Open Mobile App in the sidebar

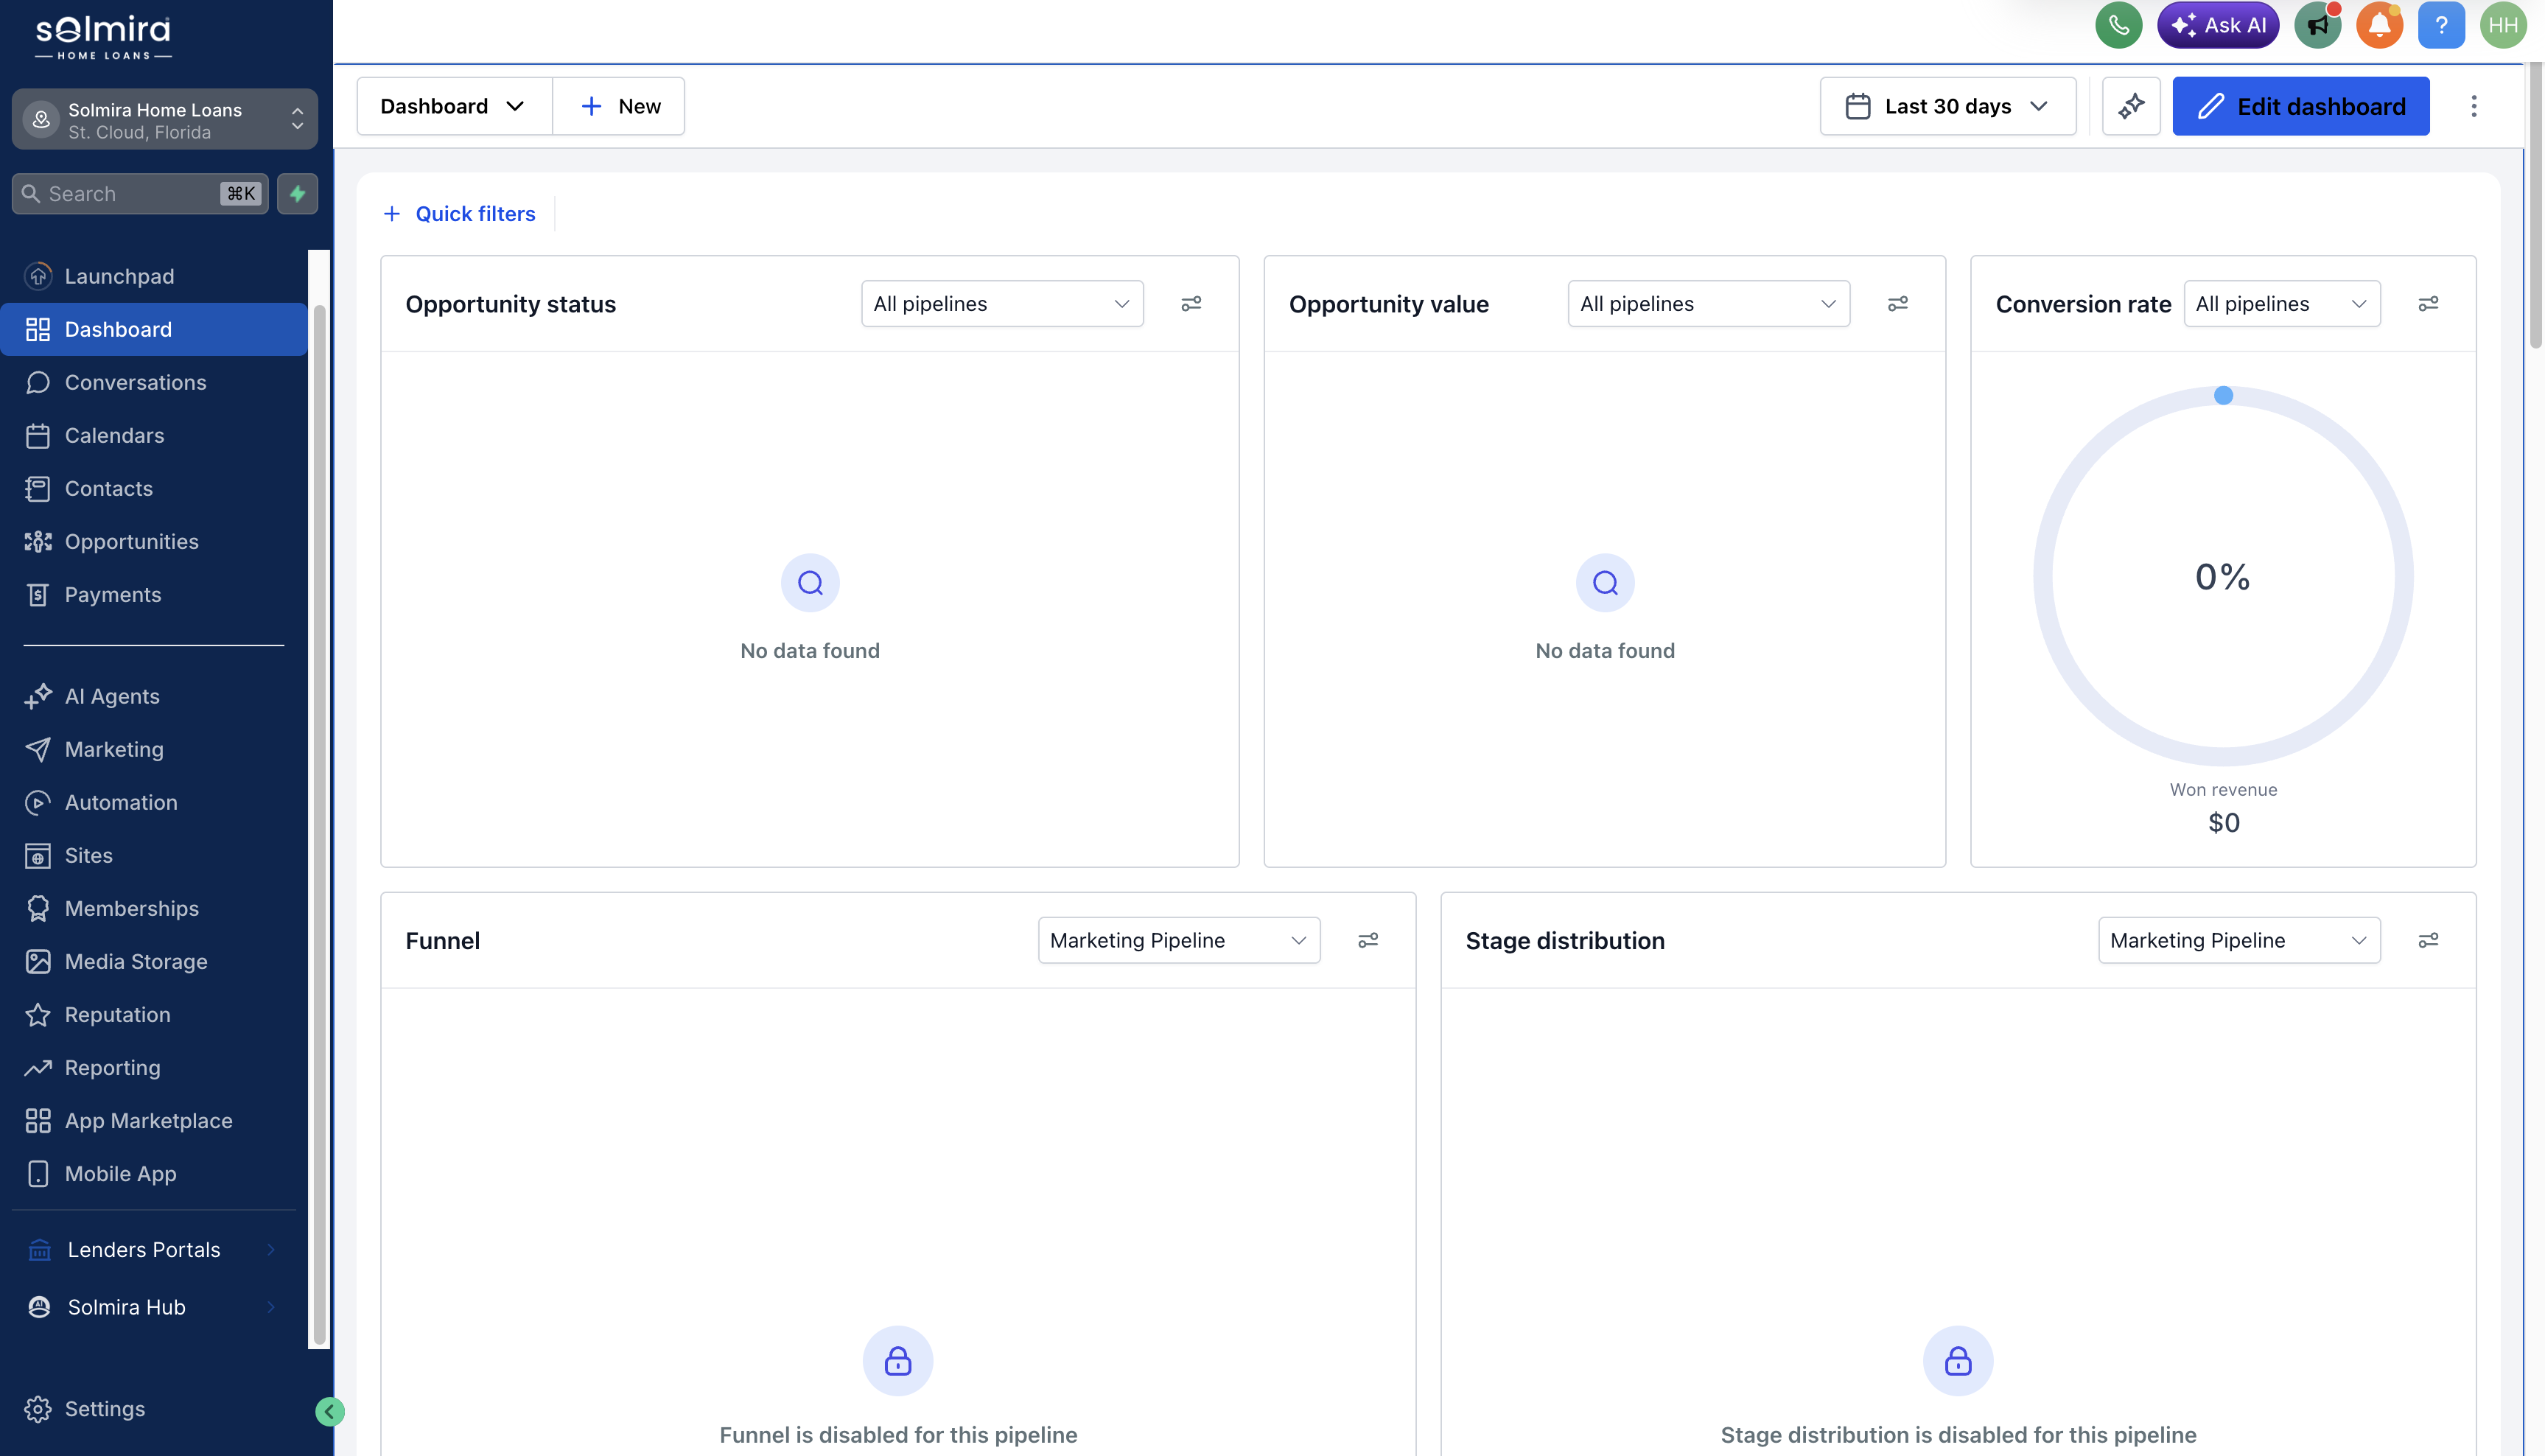pos(154,1173)
